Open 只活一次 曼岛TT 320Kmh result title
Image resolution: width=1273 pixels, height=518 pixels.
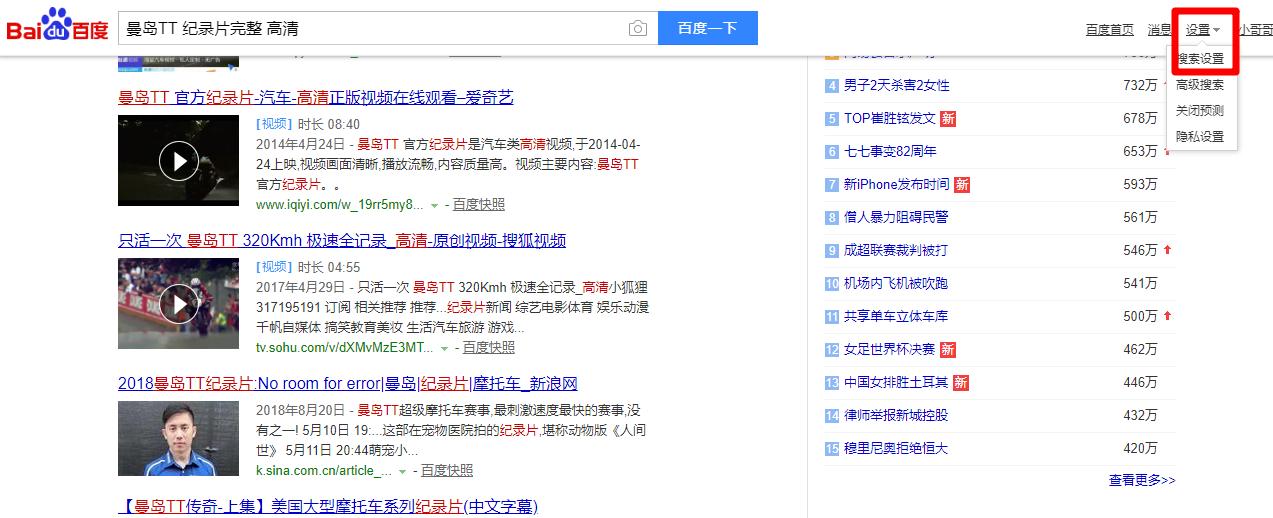point(342,240)
